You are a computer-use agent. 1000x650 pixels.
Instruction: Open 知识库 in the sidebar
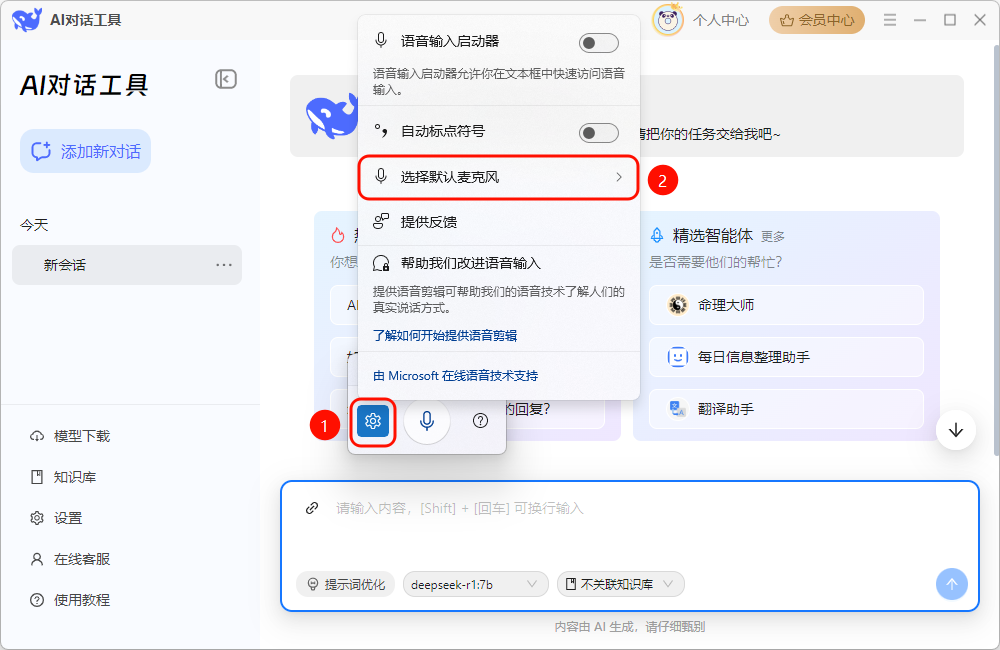pyautogui.click(x=74, y=477)
